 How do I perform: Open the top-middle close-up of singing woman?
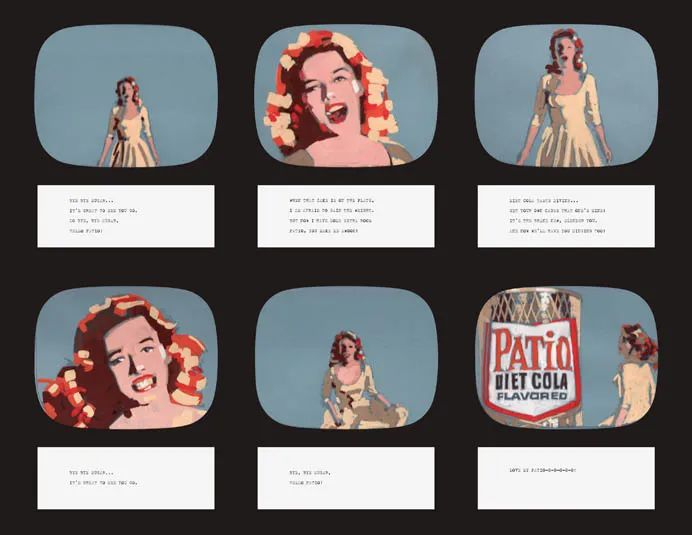tap(346, 96)
